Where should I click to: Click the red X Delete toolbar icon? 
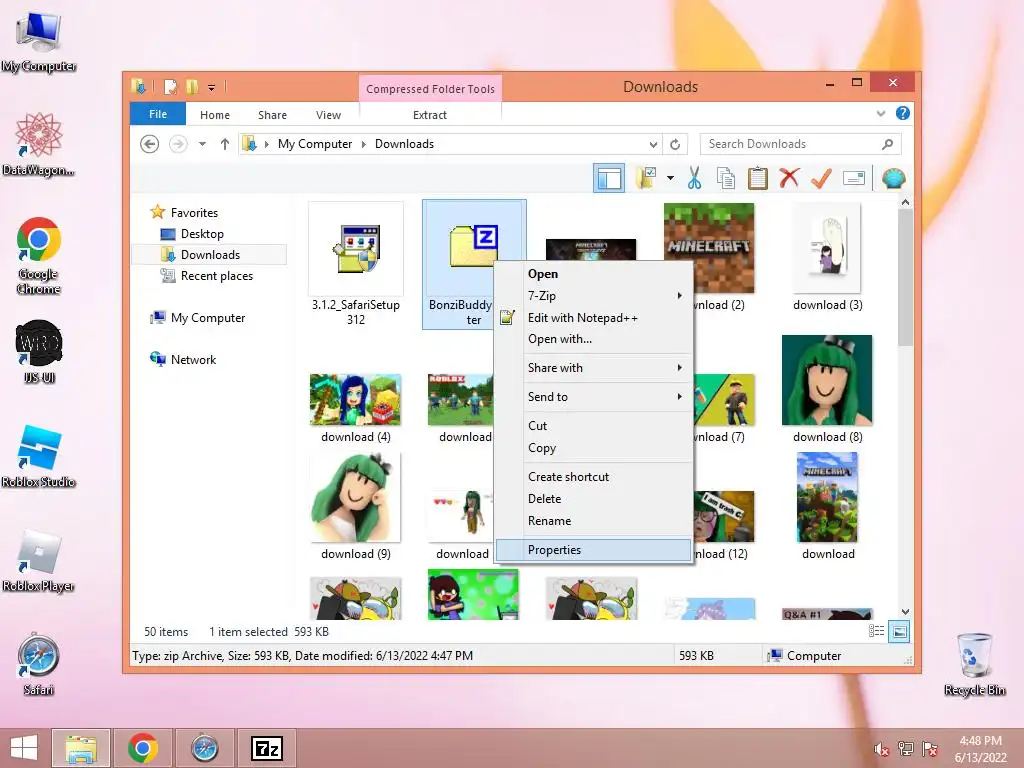click(x=789, y=178)
